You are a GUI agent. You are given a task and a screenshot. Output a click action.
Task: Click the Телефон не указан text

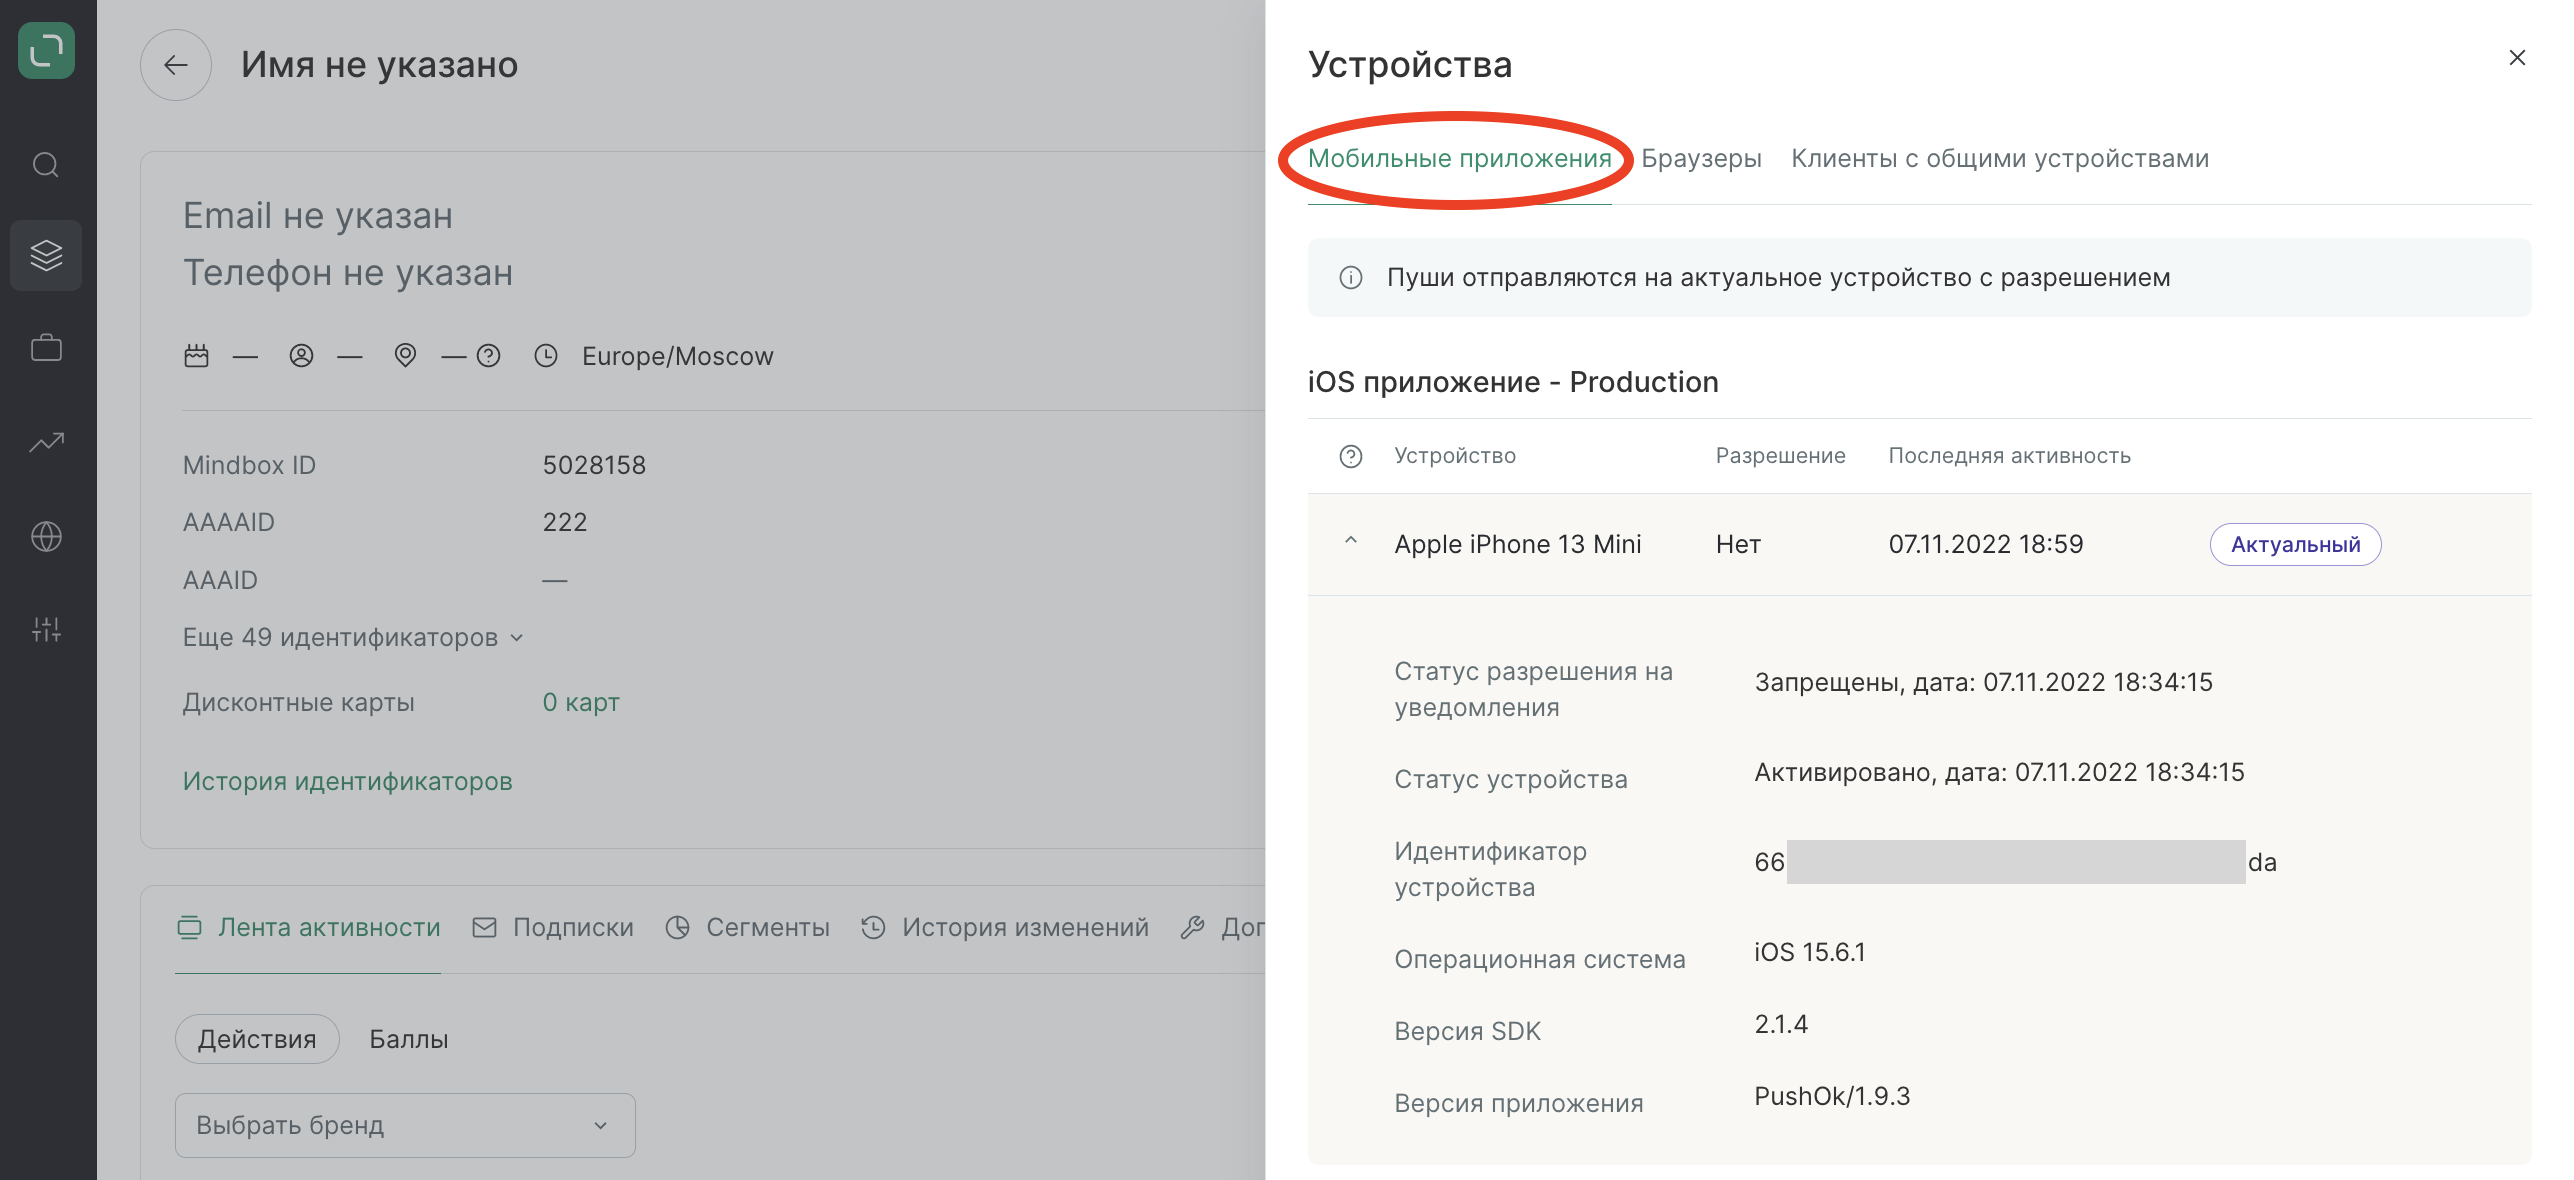[x=347, y=272]
